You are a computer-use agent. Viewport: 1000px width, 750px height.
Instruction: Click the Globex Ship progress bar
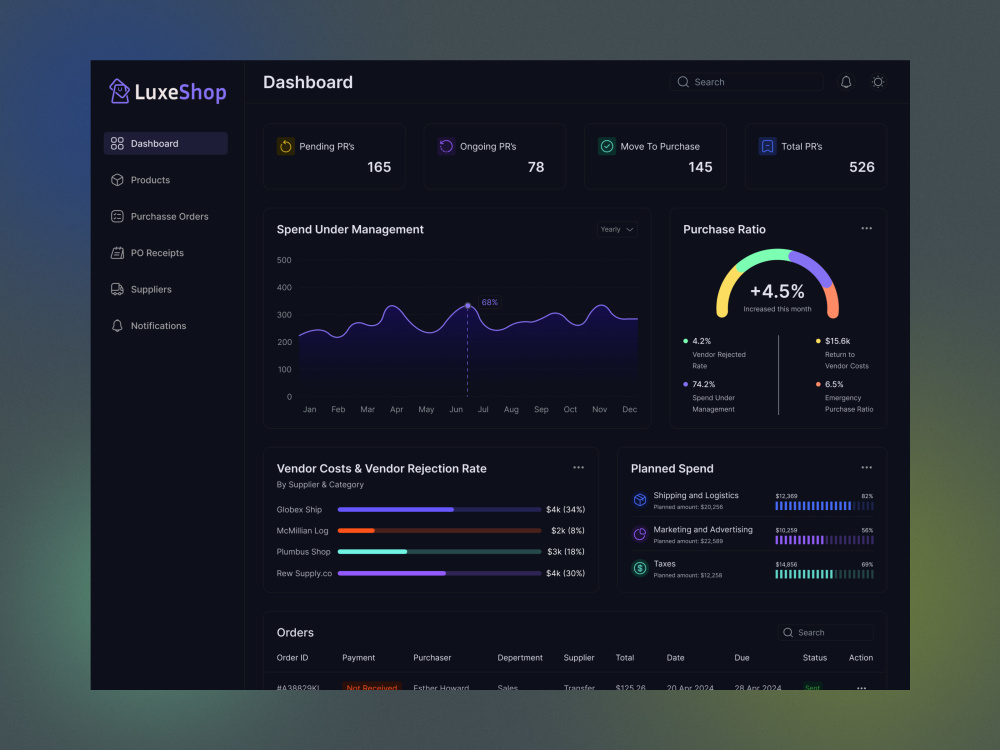coord(439,510)
